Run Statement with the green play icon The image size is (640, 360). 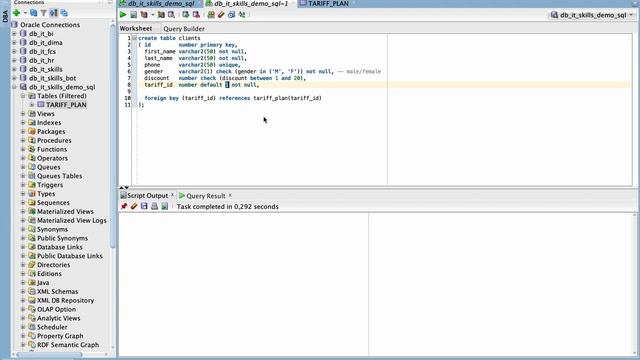[x=123, y=15]
